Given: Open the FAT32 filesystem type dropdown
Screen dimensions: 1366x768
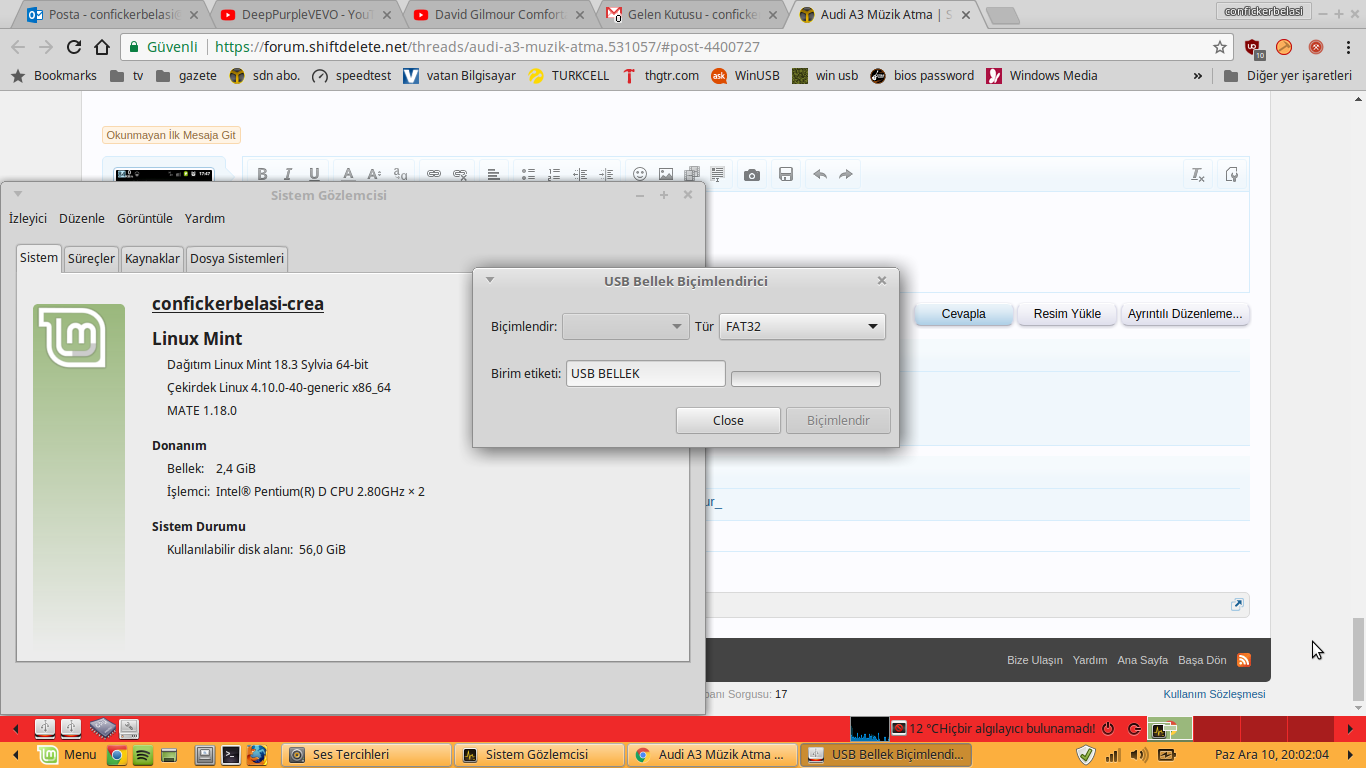Looking at the screenshot, I should (802, 326).
